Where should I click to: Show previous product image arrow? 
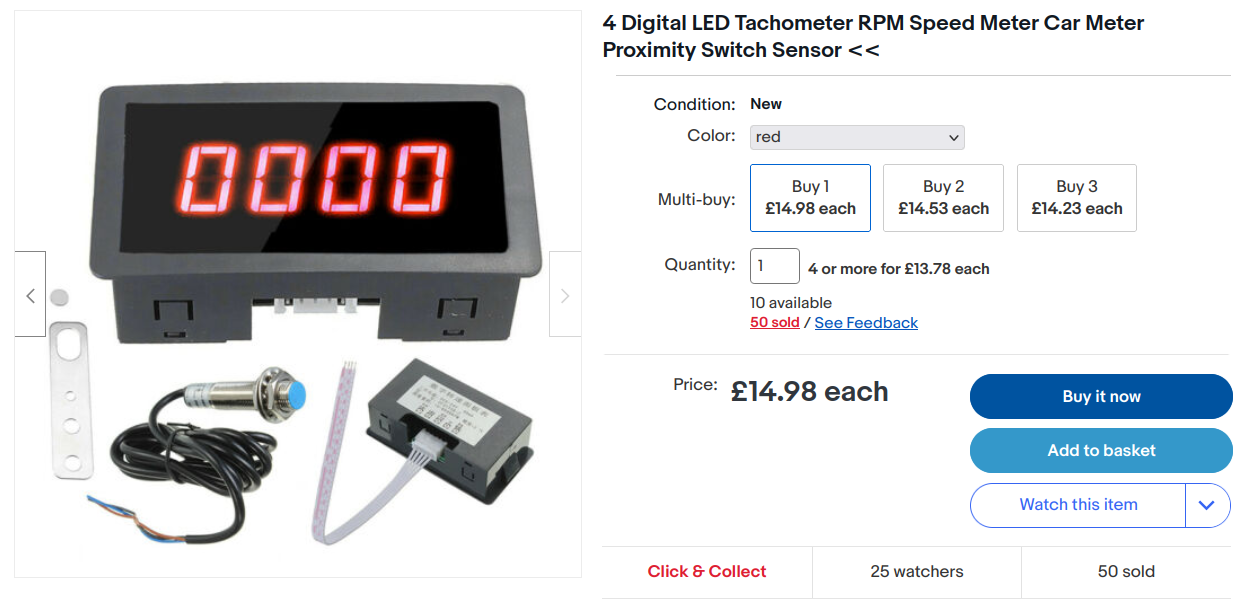[x=30, y=295]
